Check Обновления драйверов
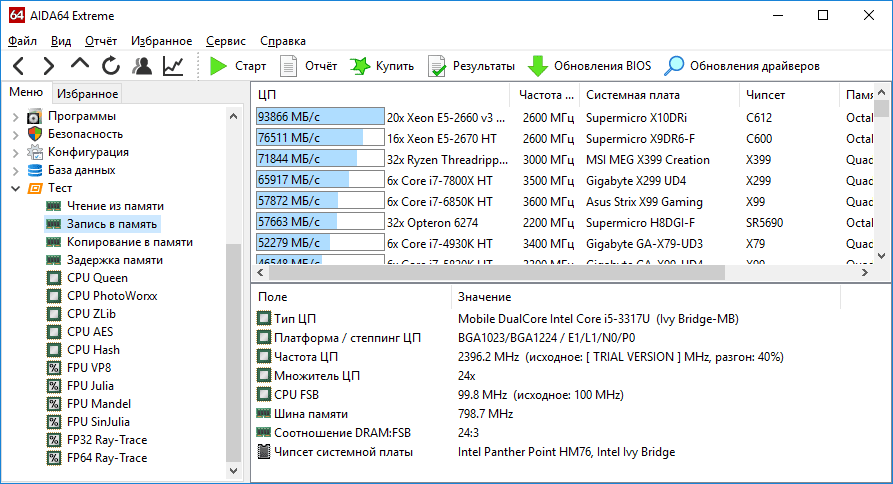Image resolution: width=893 pixels, height=484 pixels. (742, 66)
